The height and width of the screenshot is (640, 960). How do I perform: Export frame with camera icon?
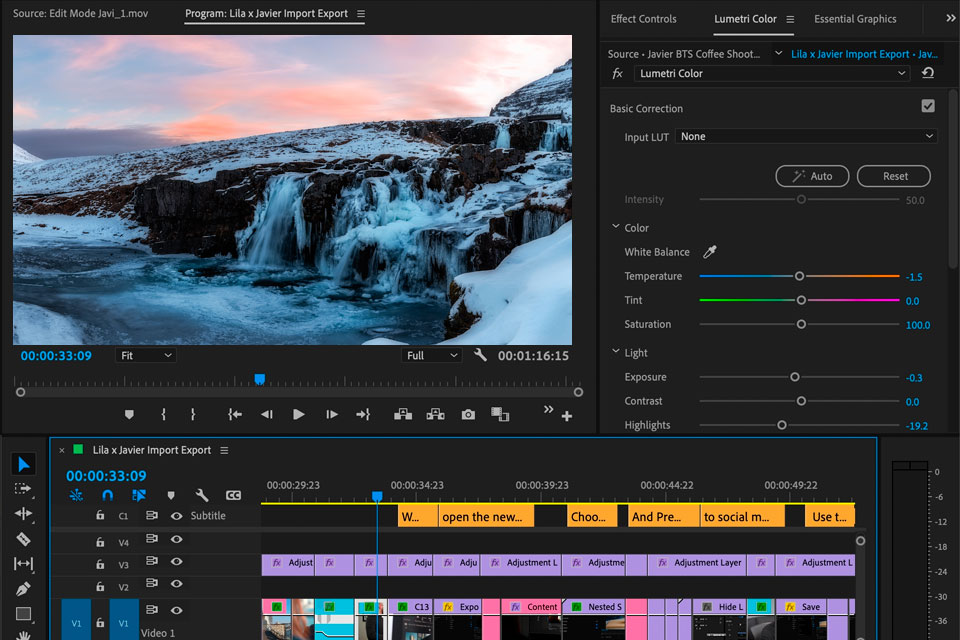[468, 415]
